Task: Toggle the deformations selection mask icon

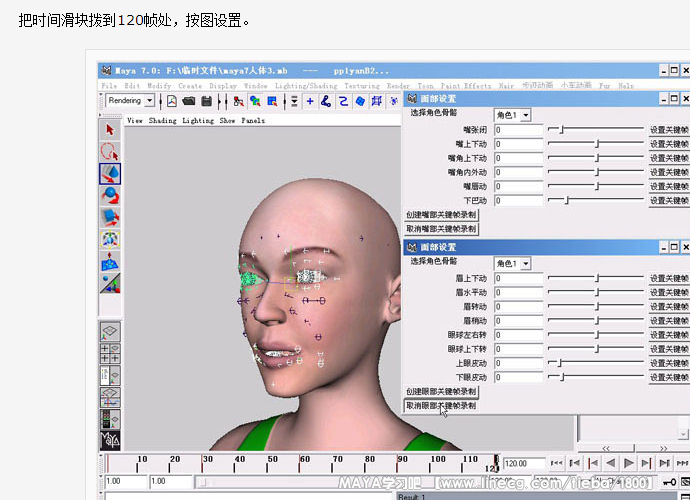Action: click(x=377, y=101)
